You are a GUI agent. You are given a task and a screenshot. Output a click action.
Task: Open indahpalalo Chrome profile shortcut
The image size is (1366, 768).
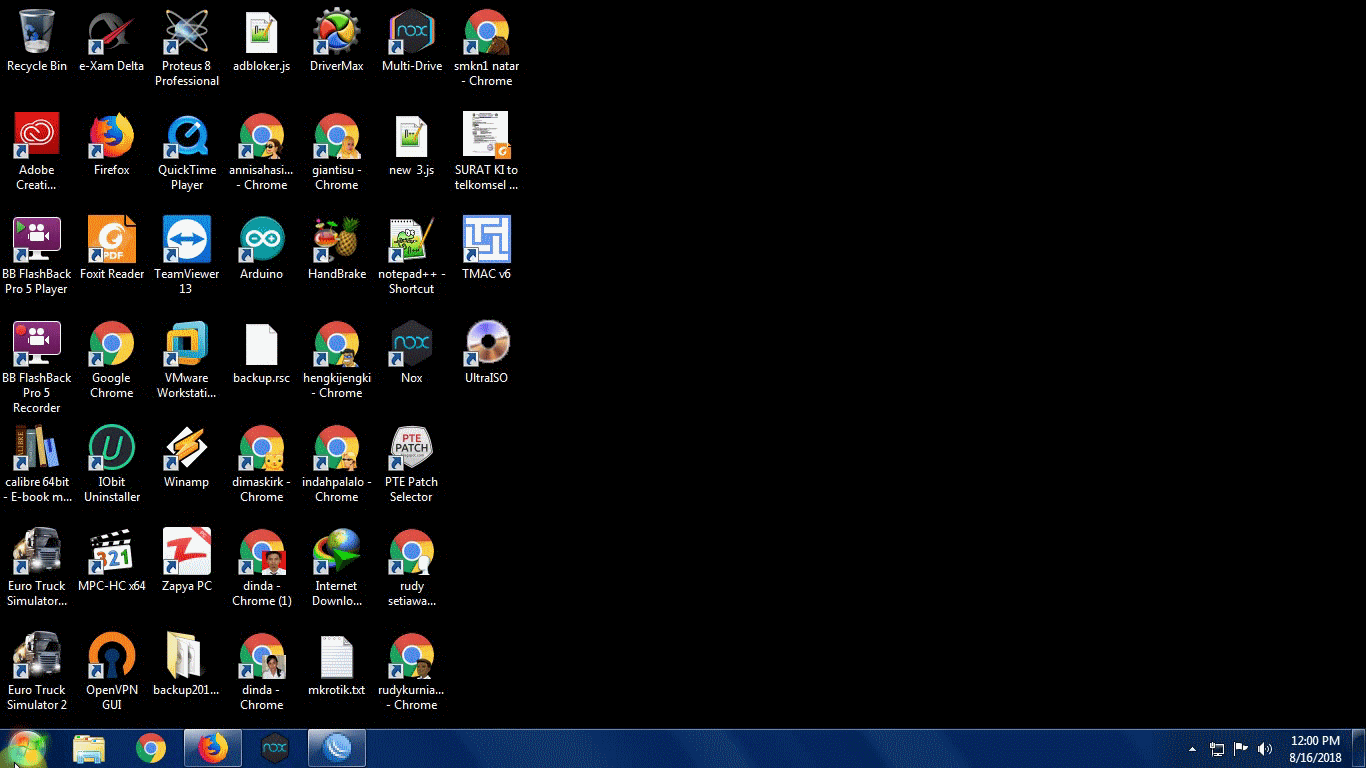[x=337, y=464]
